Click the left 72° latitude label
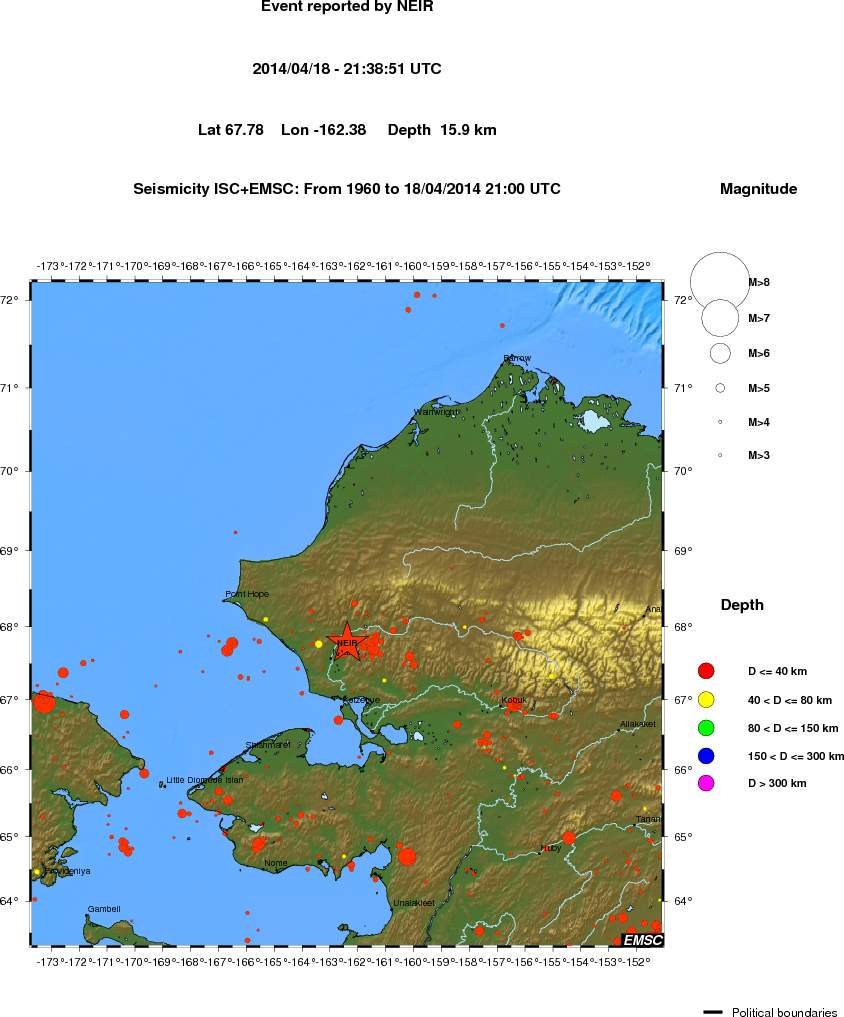The image size is (844, 1017). coord(9,300)
